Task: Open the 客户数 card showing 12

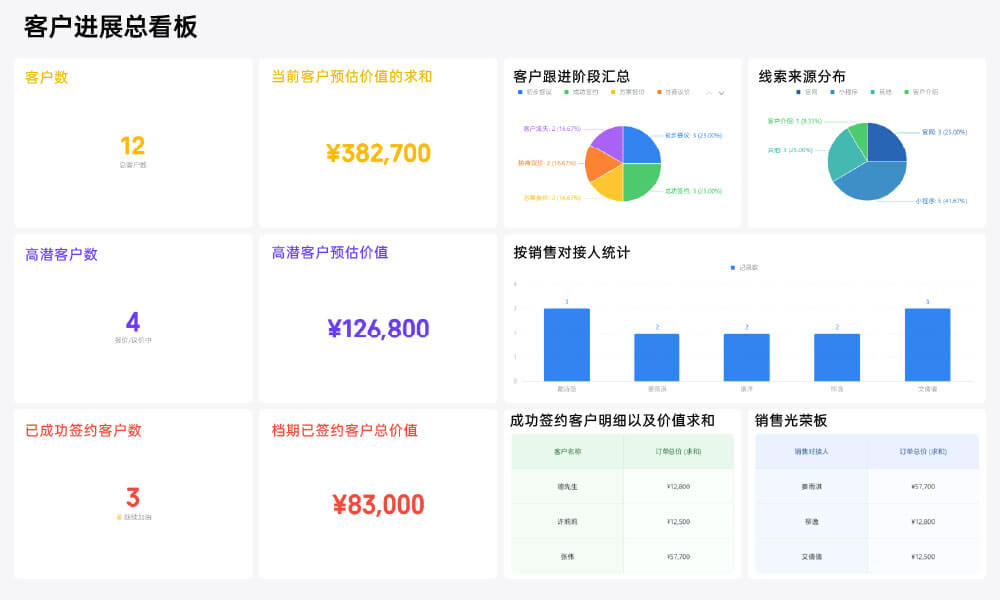Action: point(133,143)
